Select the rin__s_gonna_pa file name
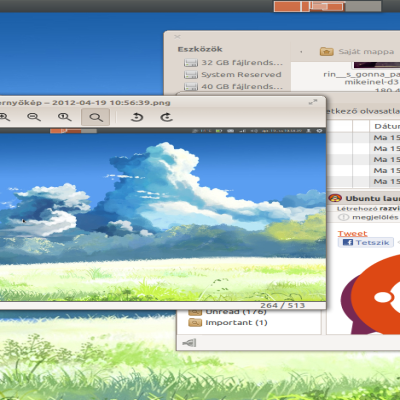400x400 pixels. click(x=361, y=74)
